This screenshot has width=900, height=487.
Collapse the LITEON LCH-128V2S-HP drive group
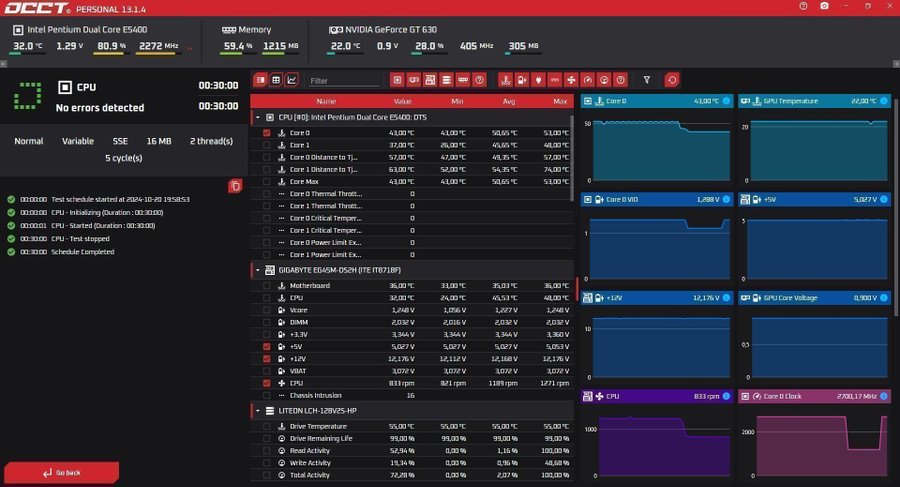click(258, 411)
